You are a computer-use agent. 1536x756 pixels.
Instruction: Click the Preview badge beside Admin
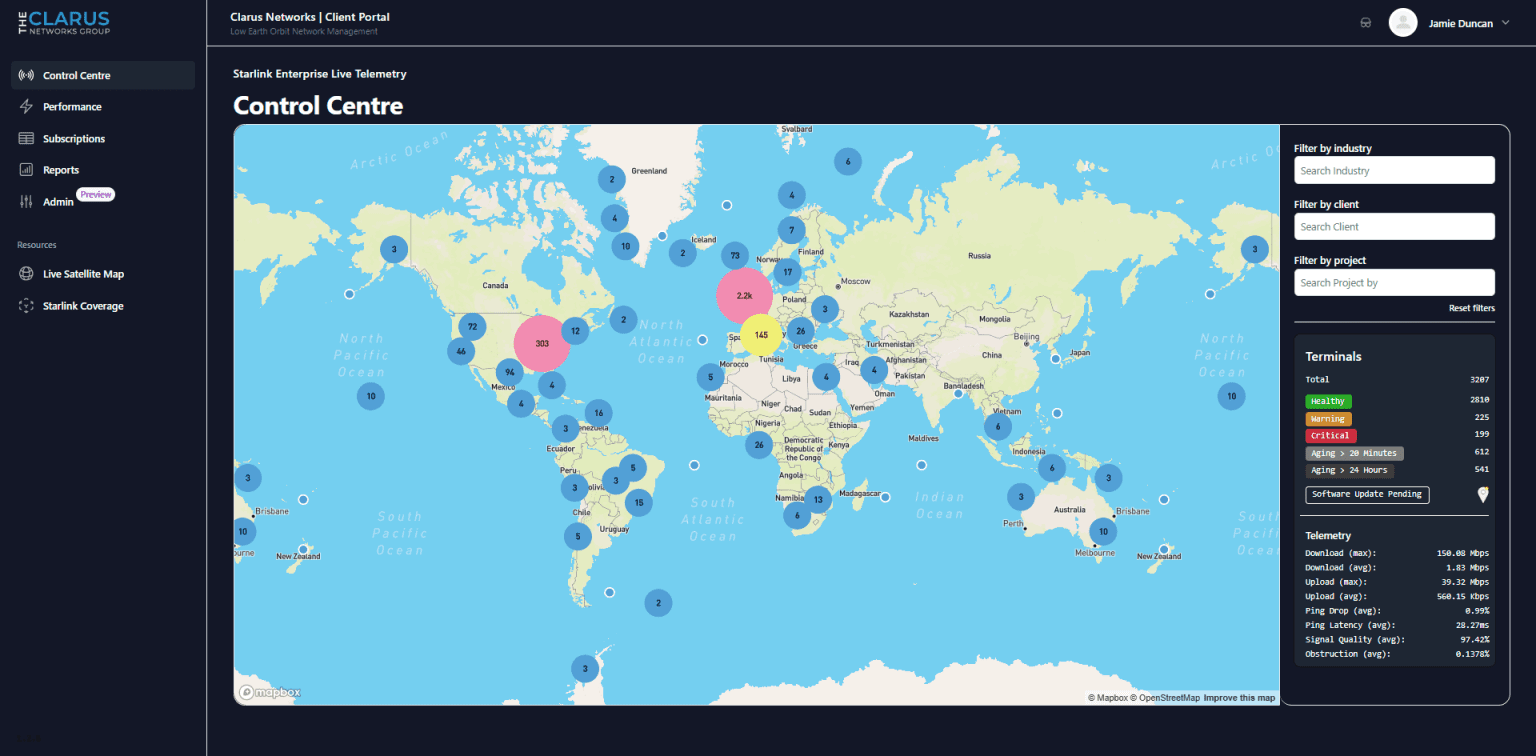(x=96, y=195)
